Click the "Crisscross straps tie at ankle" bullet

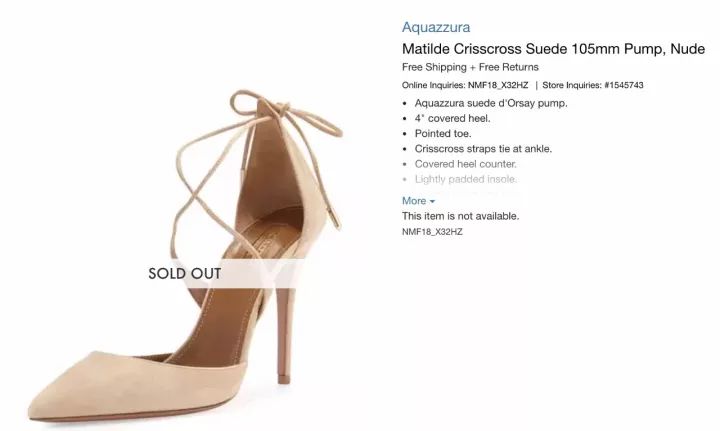click(483, 149)
